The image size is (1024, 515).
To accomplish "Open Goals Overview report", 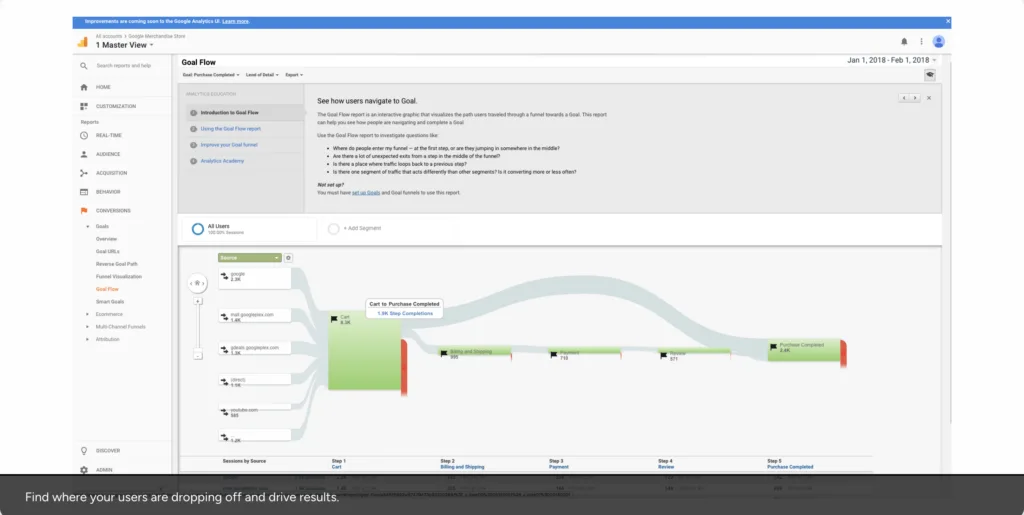I will 106,239.
